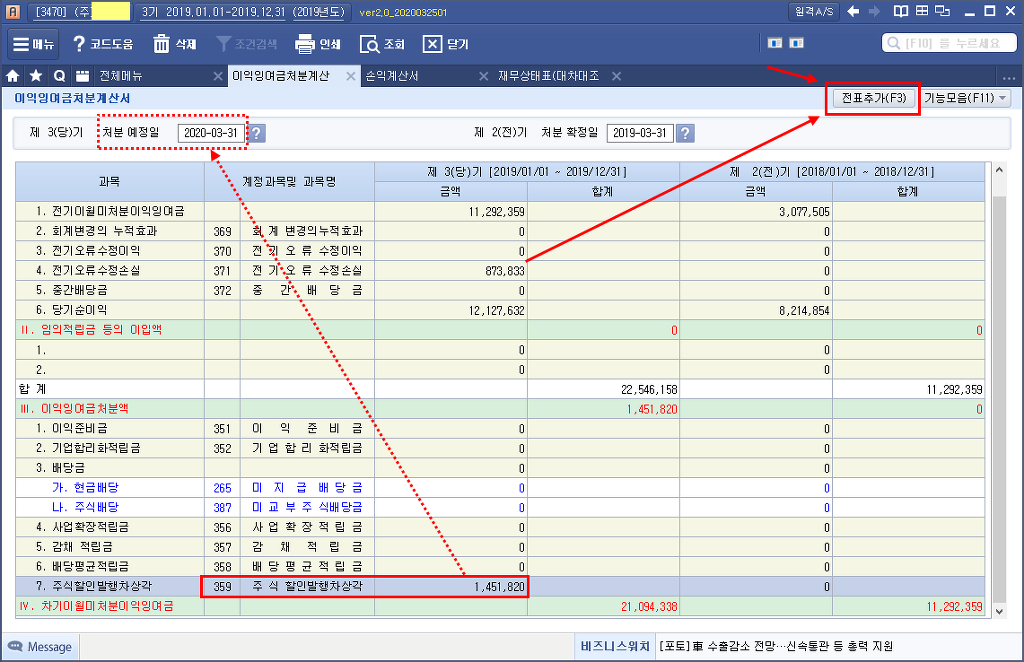The height and width of the screenshot is (662, 1024).
Task: Open the calendar icon in tab bar
Action: (x=82, y=76)
